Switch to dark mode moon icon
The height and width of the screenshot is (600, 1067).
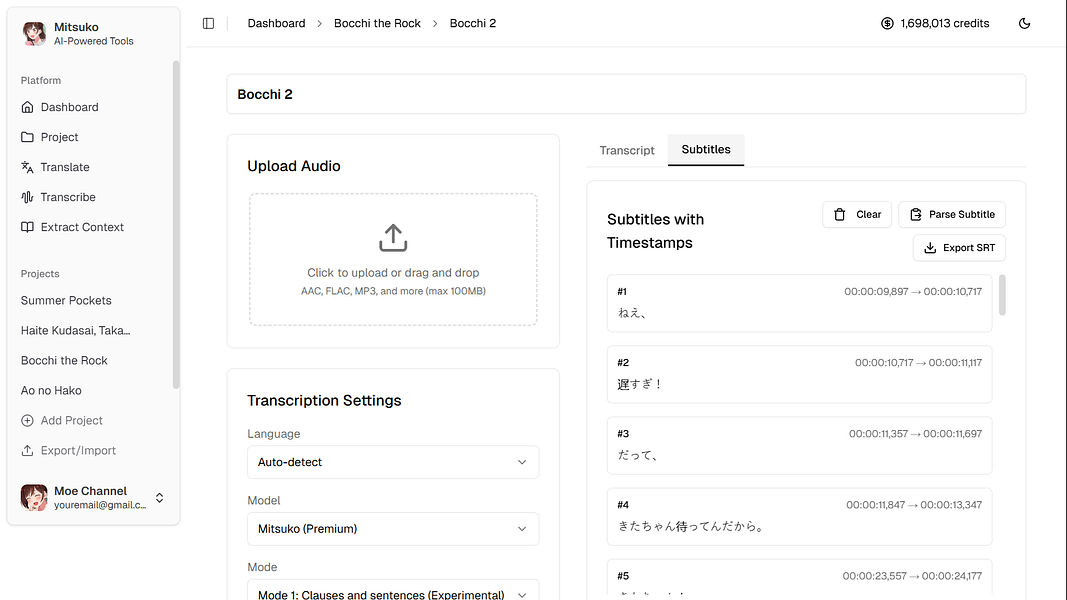(1024, 23)
